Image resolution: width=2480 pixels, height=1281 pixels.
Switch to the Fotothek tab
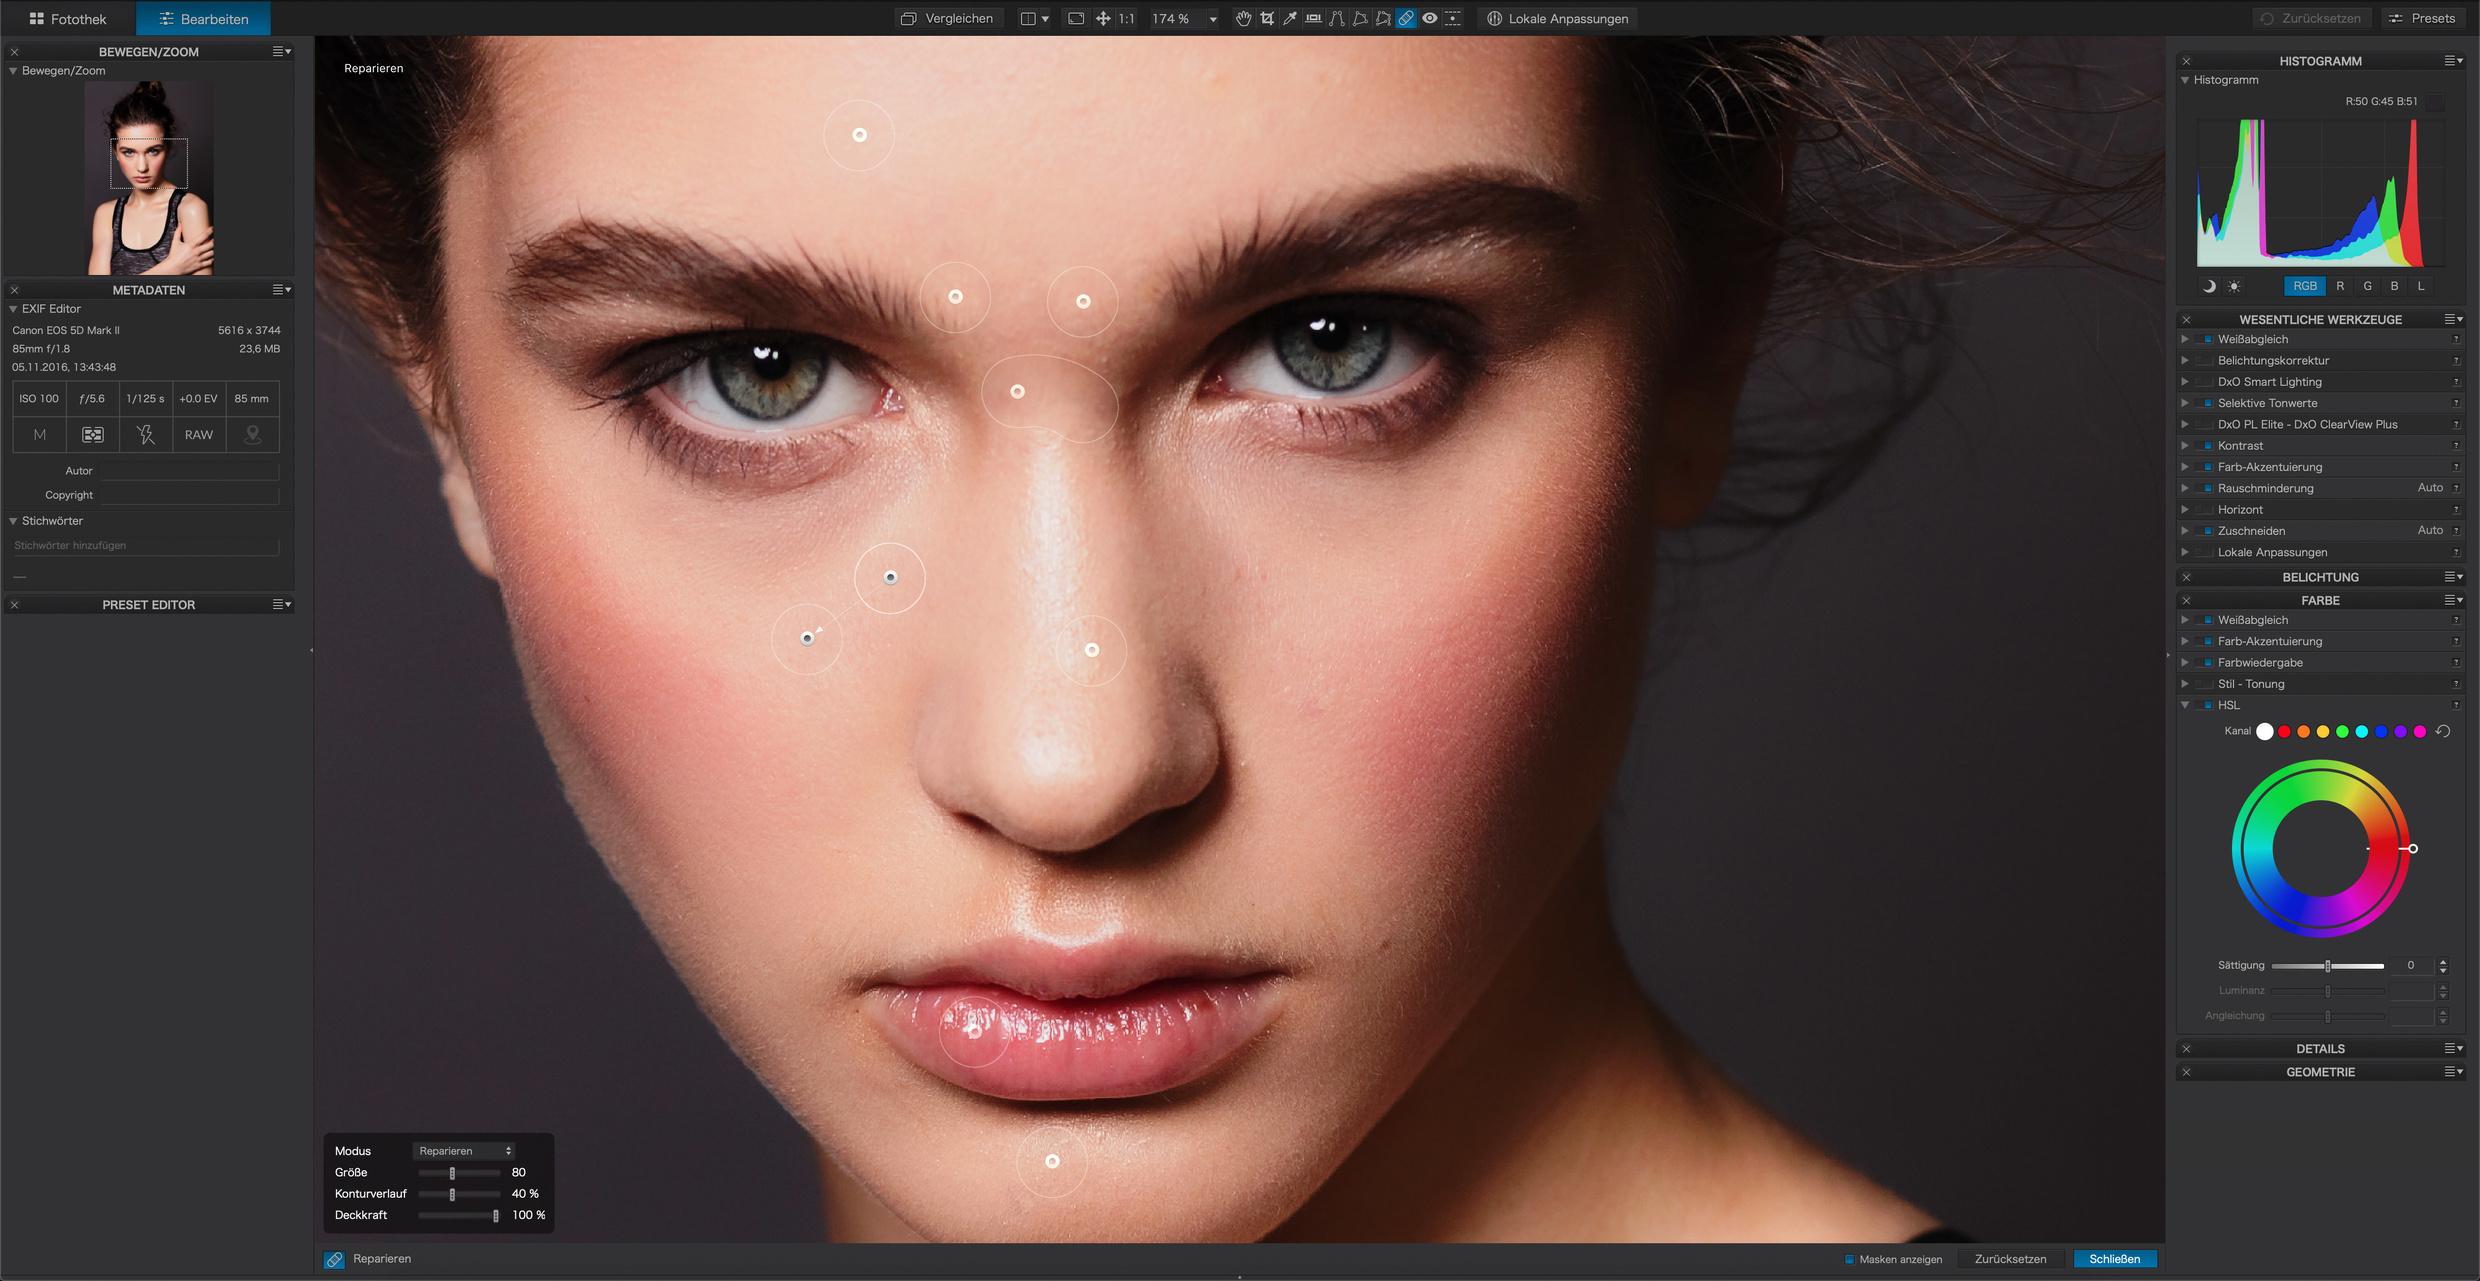[68, 18]
